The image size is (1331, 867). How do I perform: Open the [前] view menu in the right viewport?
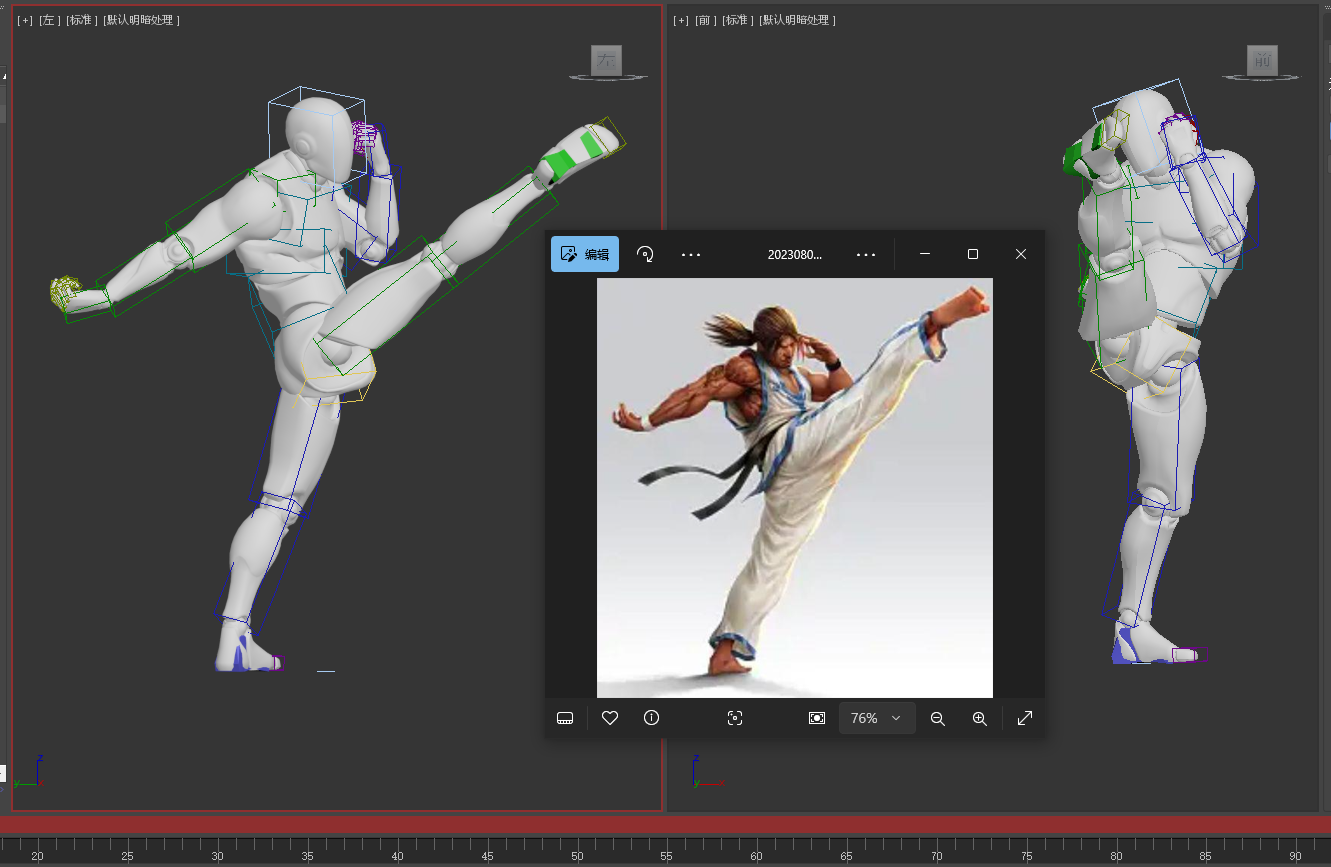tap(704, 20)
